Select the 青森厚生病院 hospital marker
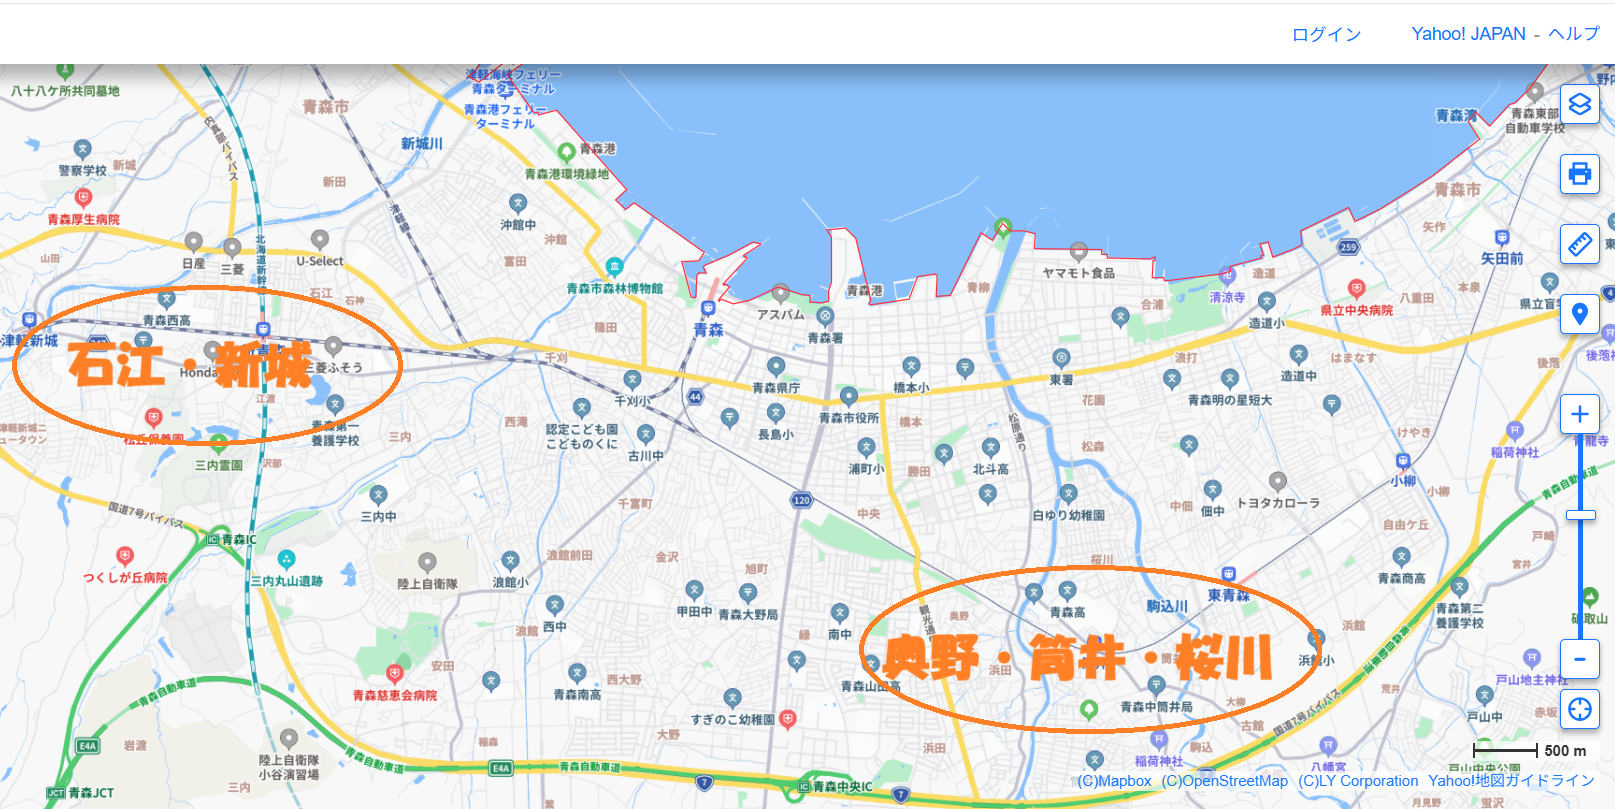This screenshot has width=1615, height=809. click(83, 198)
